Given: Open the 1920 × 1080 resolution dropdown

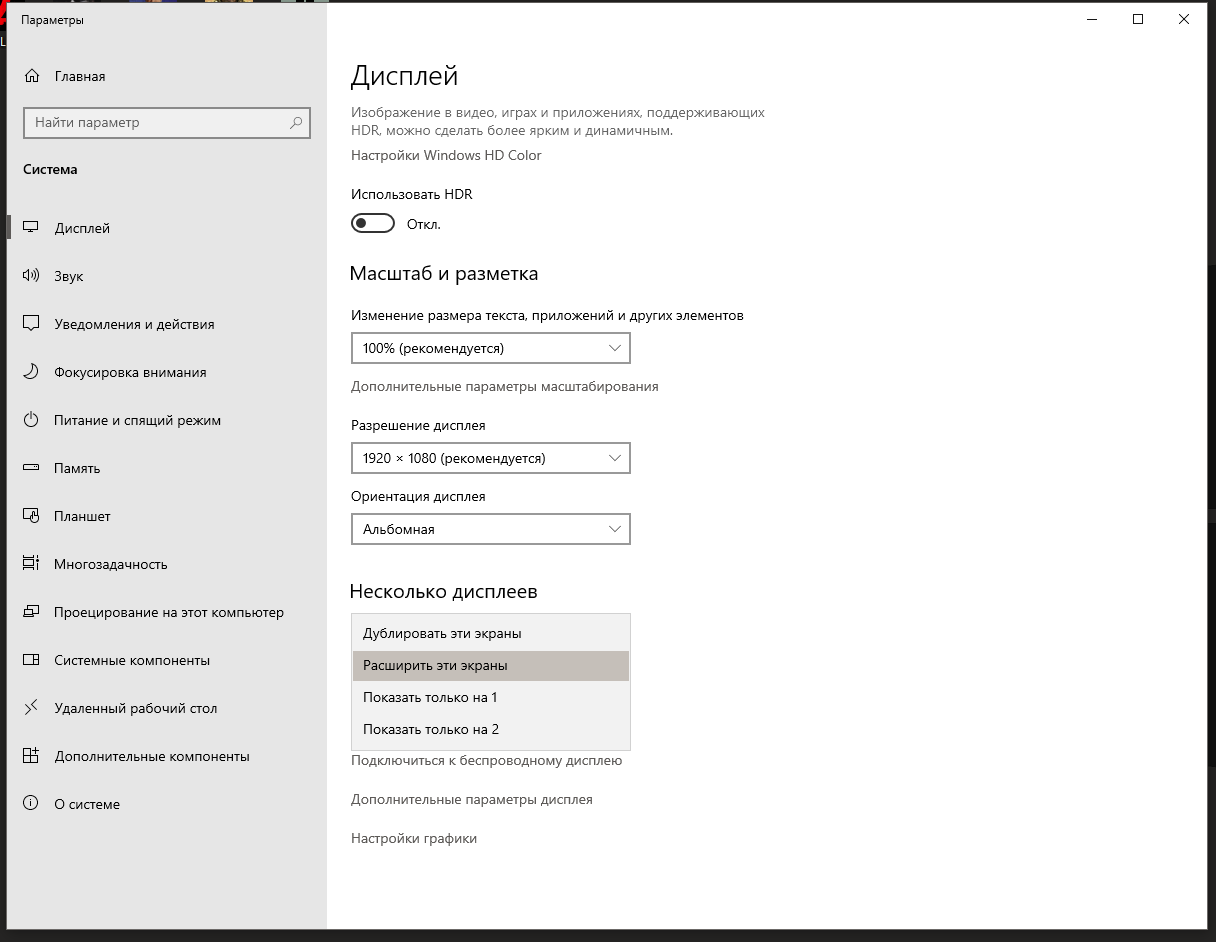Looking at the screenshot, I should click(491, 458).
